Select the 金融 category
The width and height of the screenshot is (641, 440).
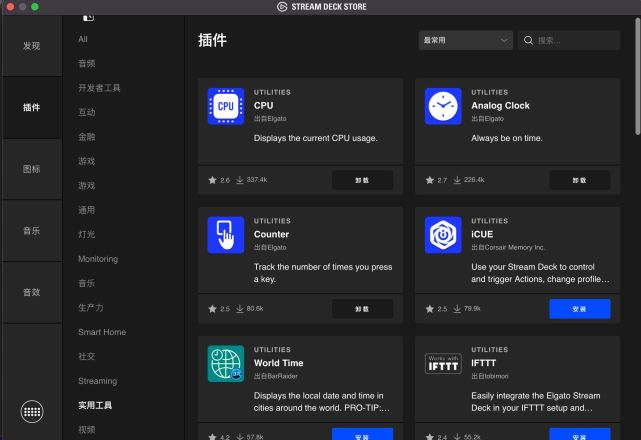coord(87,137)
